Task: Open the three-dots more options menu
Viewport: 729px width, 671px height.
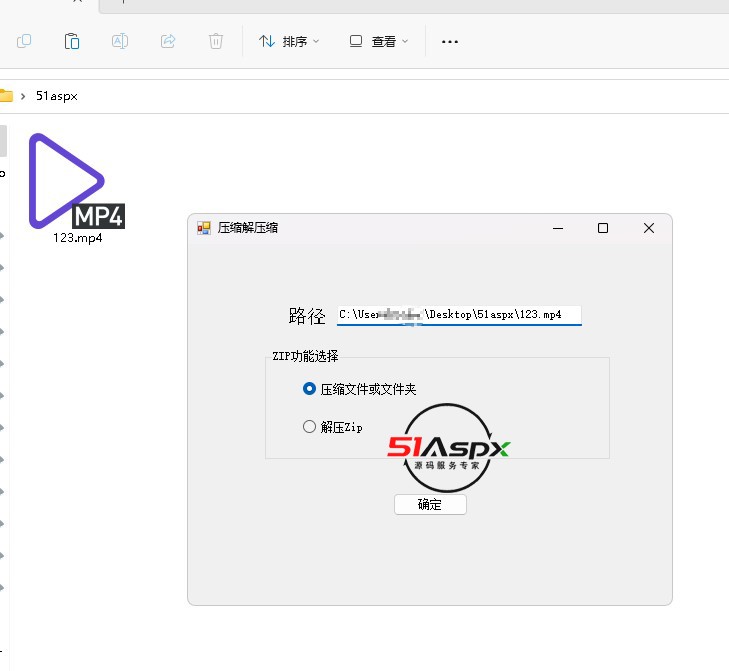Action: (x=450, y=42)
